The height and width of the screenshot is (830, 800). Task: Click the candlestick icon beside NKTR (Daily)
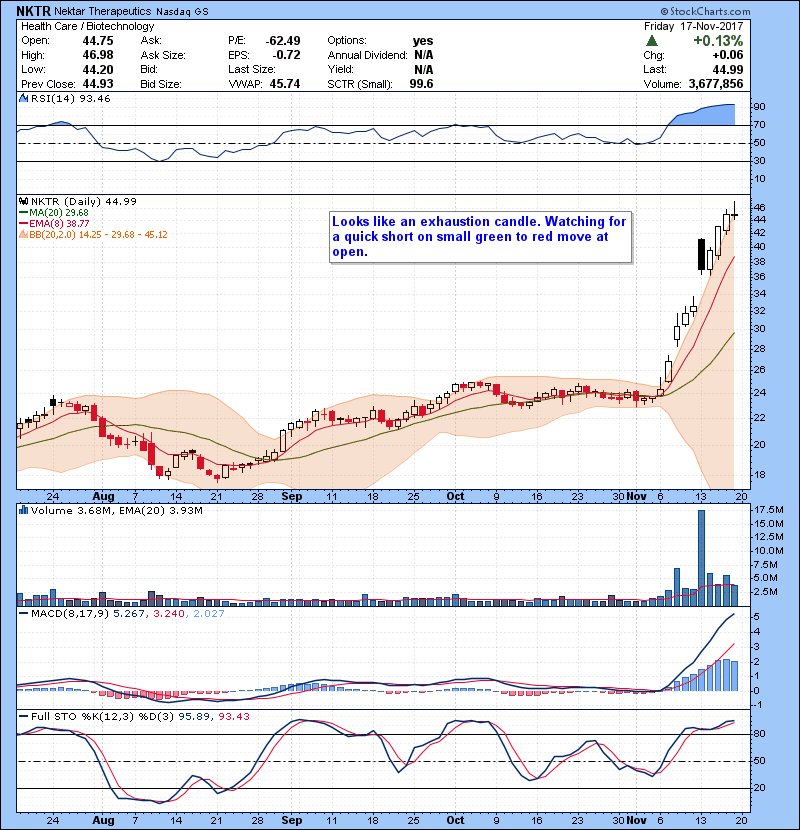[x=24, y=201]
